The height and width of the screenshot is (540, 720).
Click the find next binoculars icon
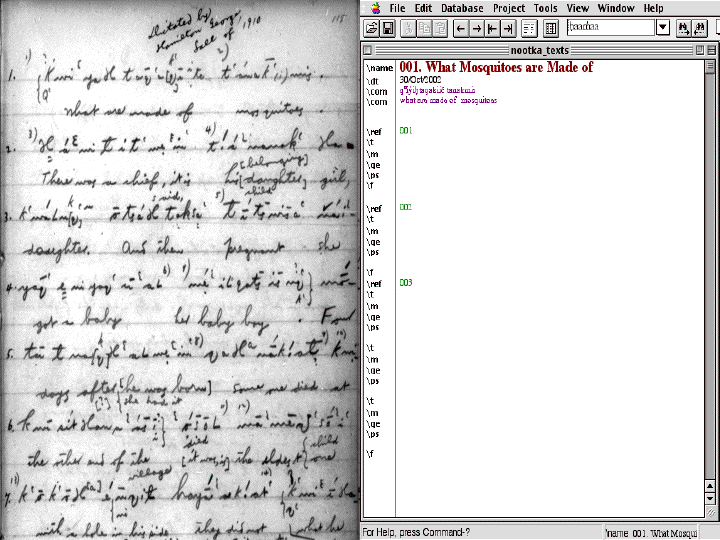pyautogui.click(x=684, y=28)
